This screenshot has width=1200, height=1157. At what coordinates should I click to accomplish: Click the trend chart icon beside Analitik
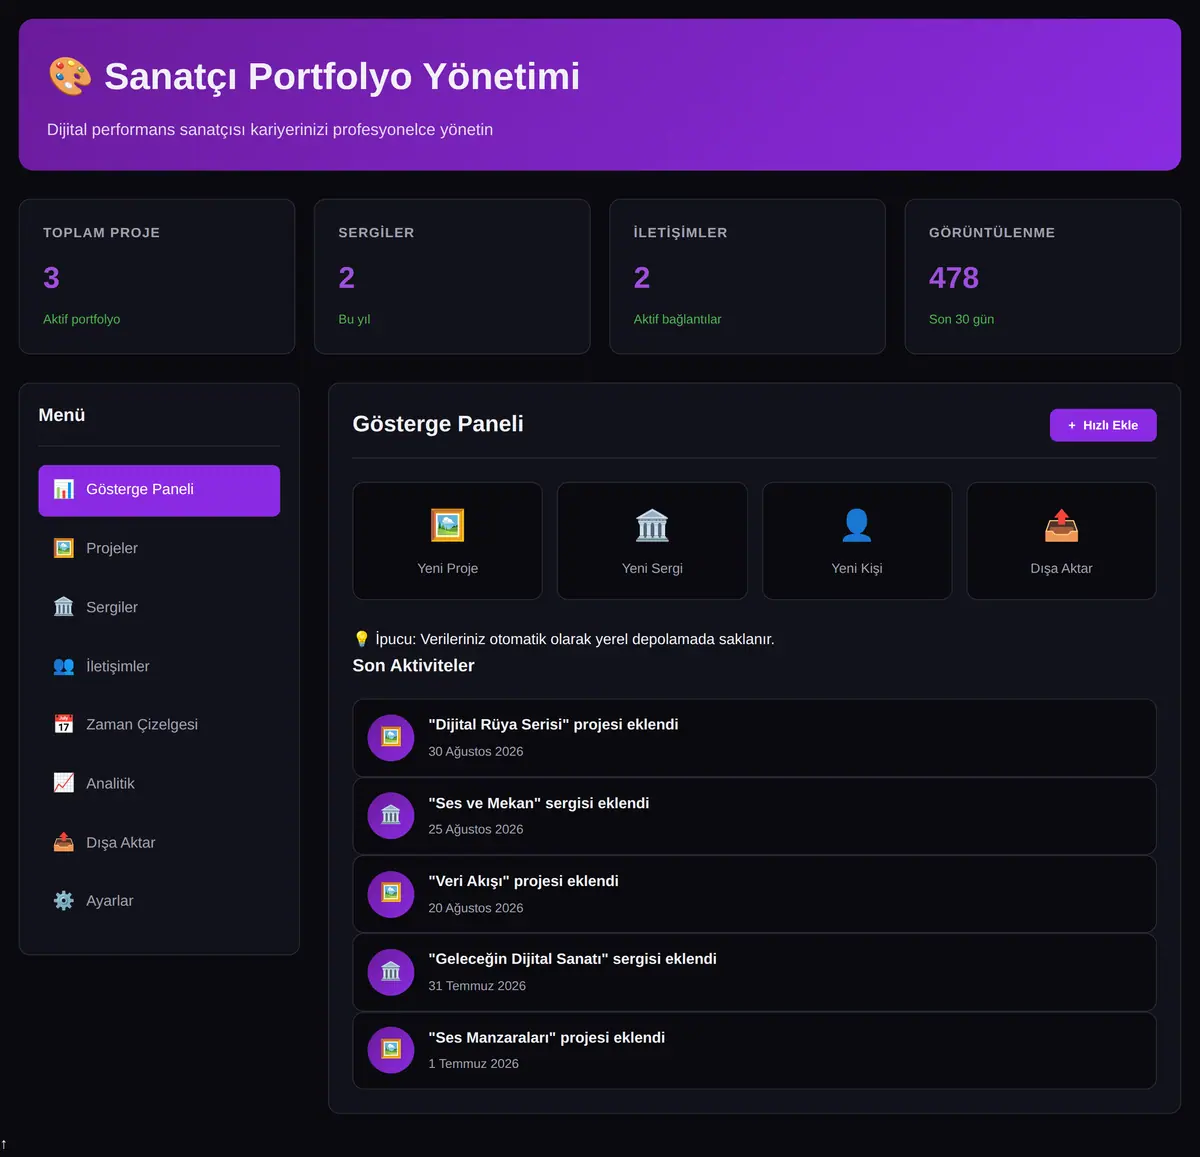(64, 783)
